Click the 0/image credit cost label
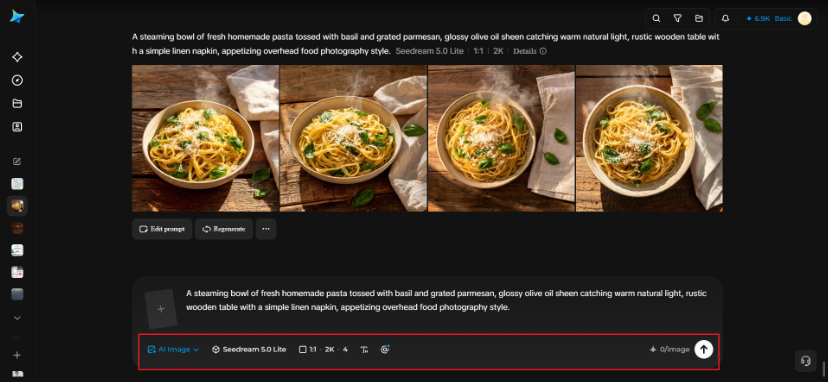 670,349
